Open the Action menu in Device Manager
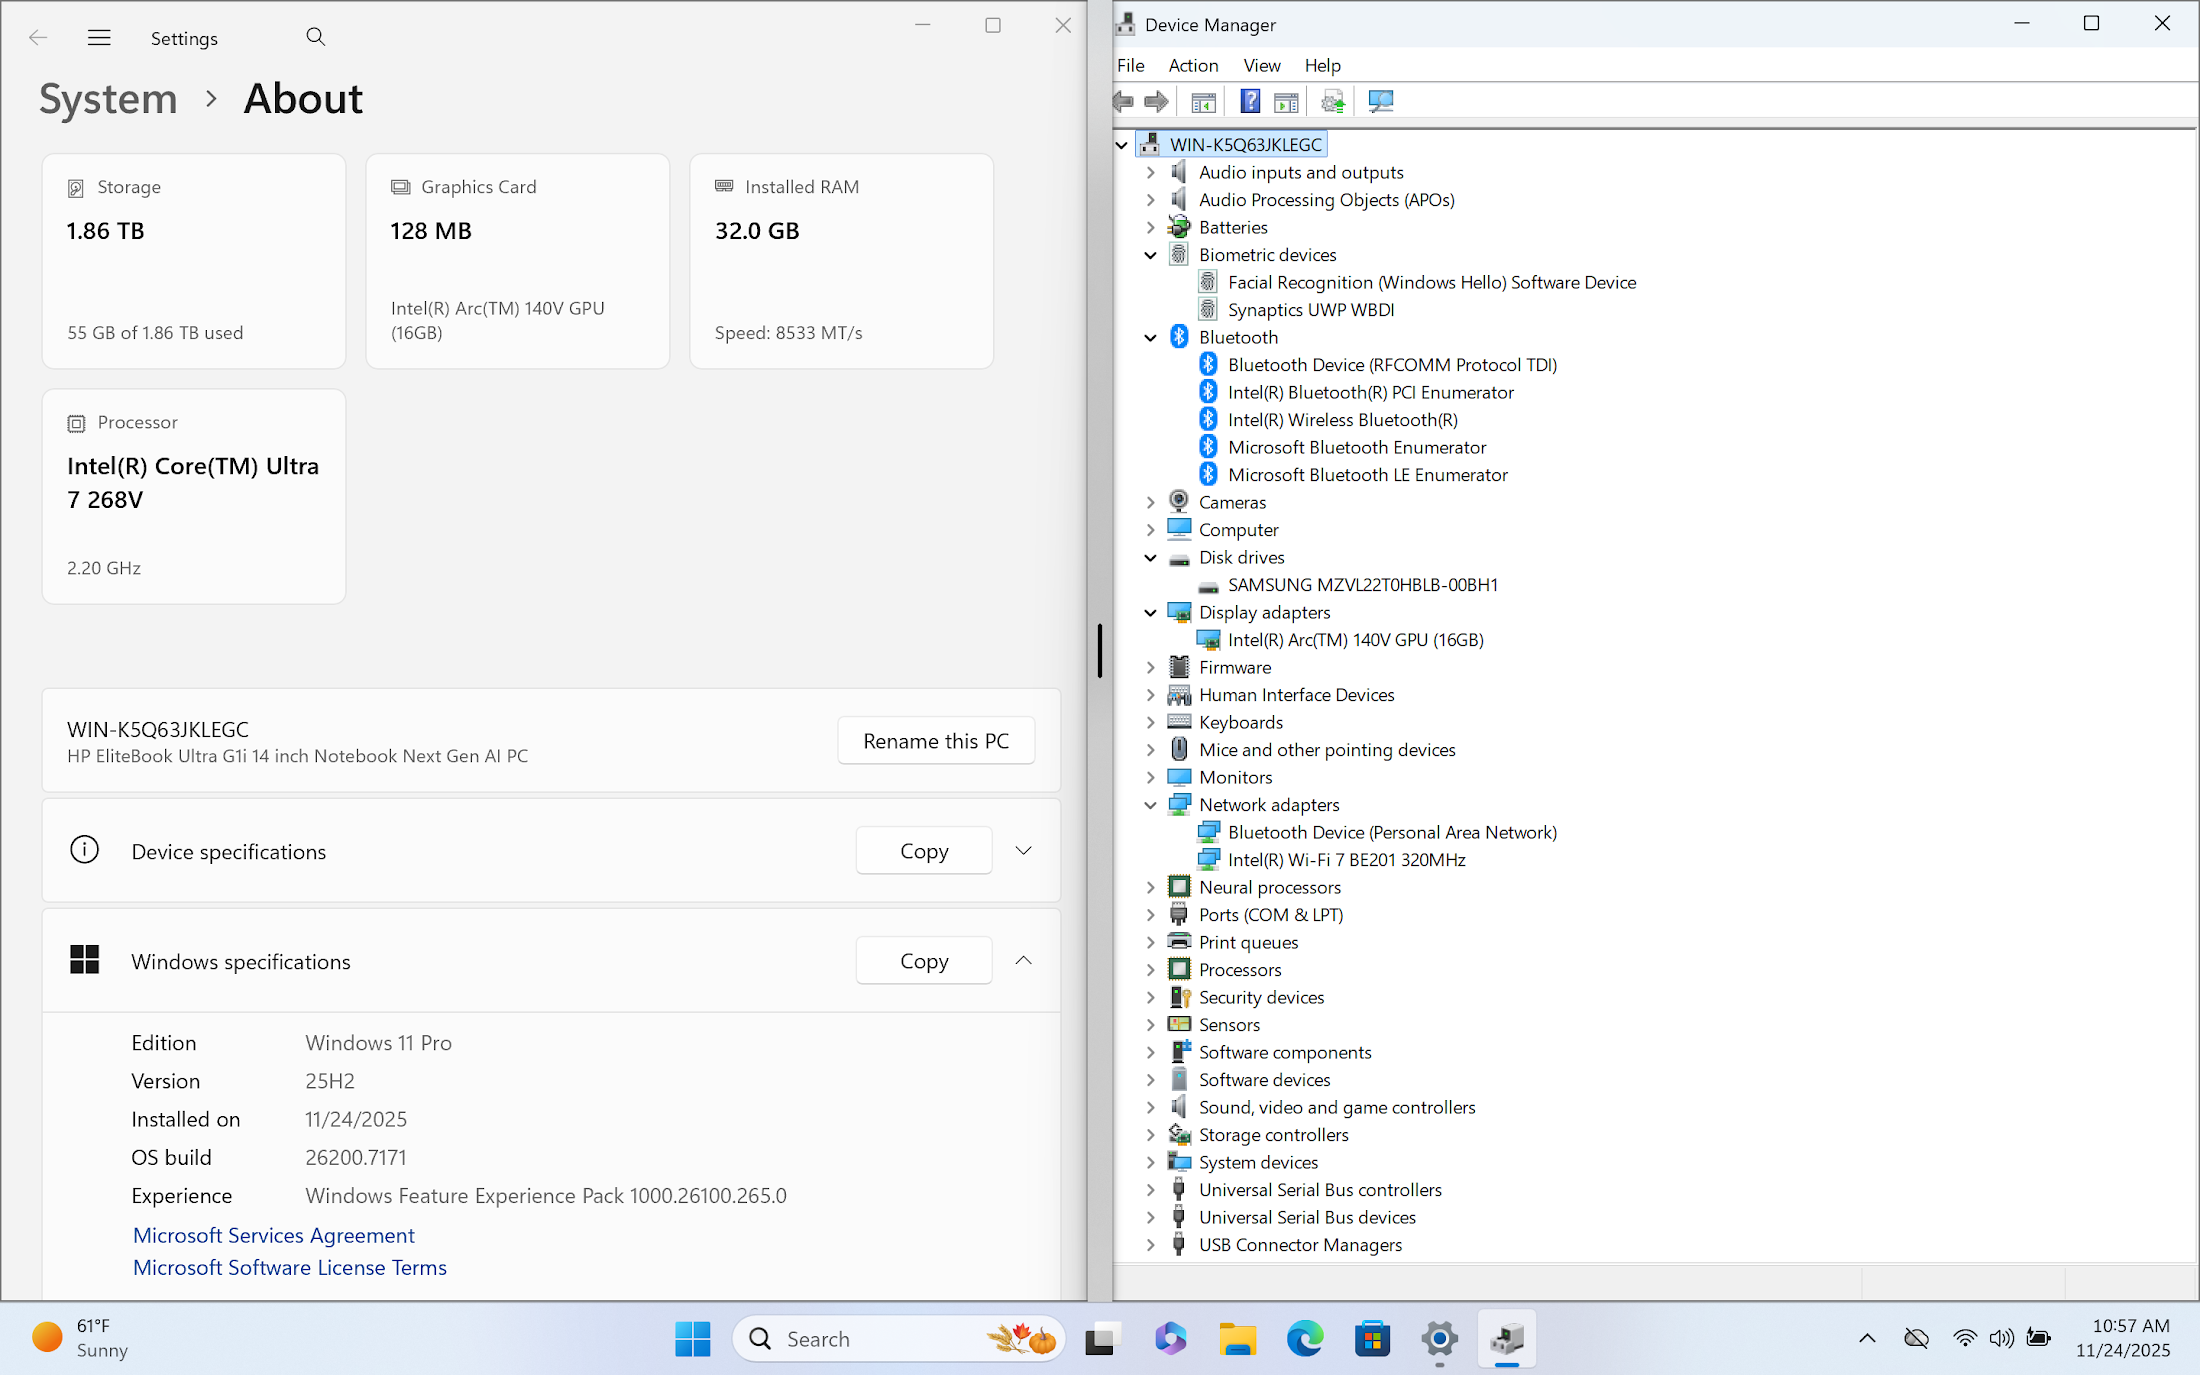The width and height of the screenshot is (2200, 1375). coord(1193,65)
